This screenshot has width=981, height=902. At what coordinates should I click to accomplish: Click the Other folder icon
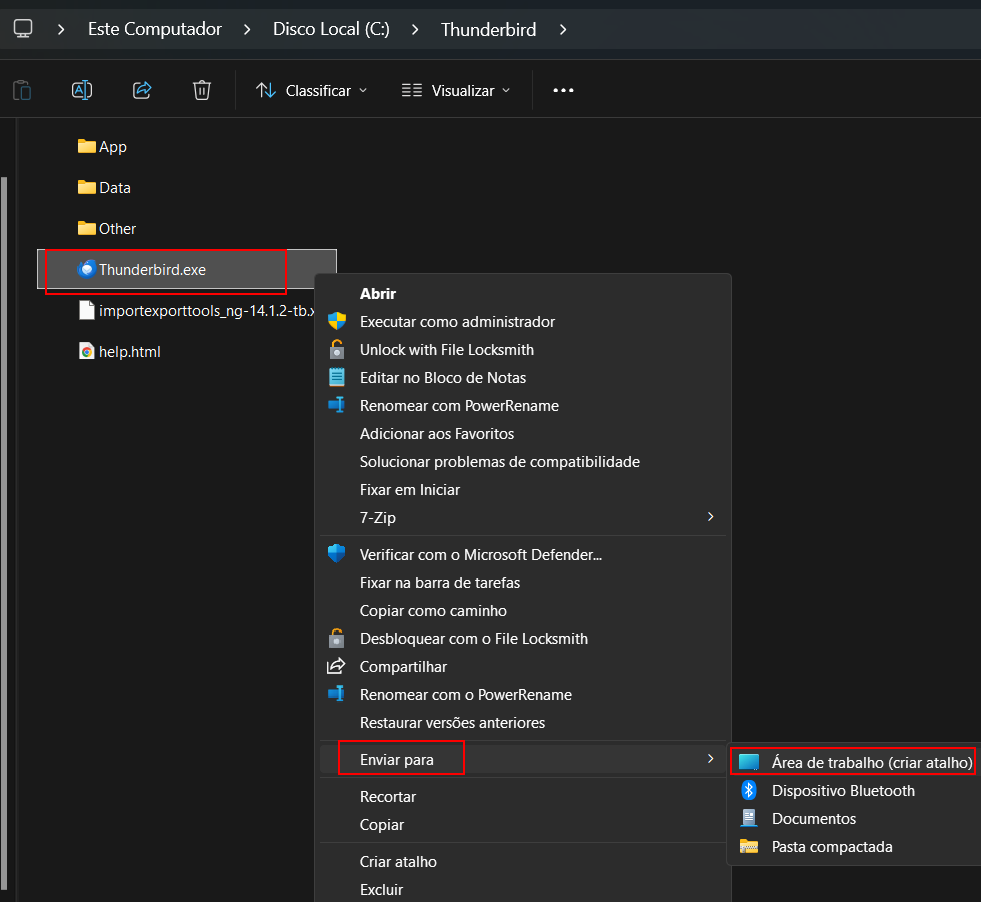coord(86,228)
